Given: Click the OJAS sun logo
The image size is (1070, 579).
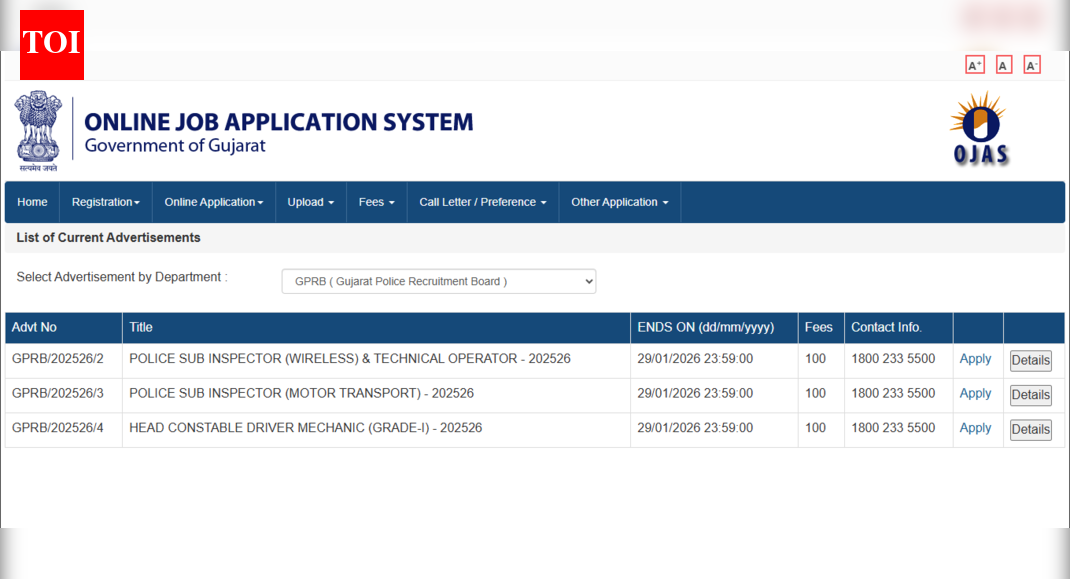Looking at the screenshot, I should pyautogui.click(x=979, y=129).
